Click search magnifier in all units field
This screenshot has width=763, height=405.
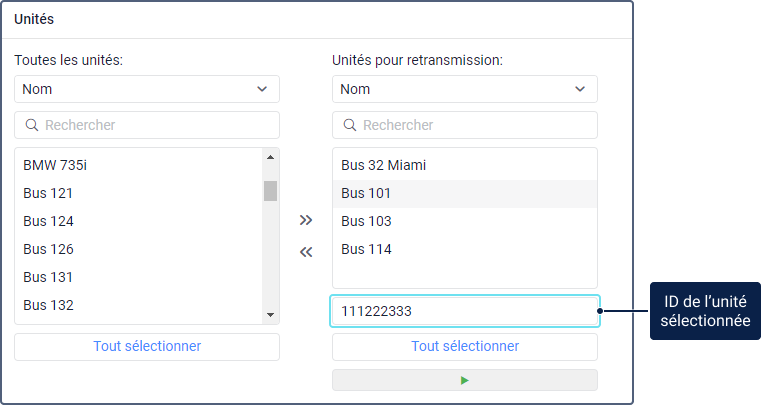tap(31, 125)
